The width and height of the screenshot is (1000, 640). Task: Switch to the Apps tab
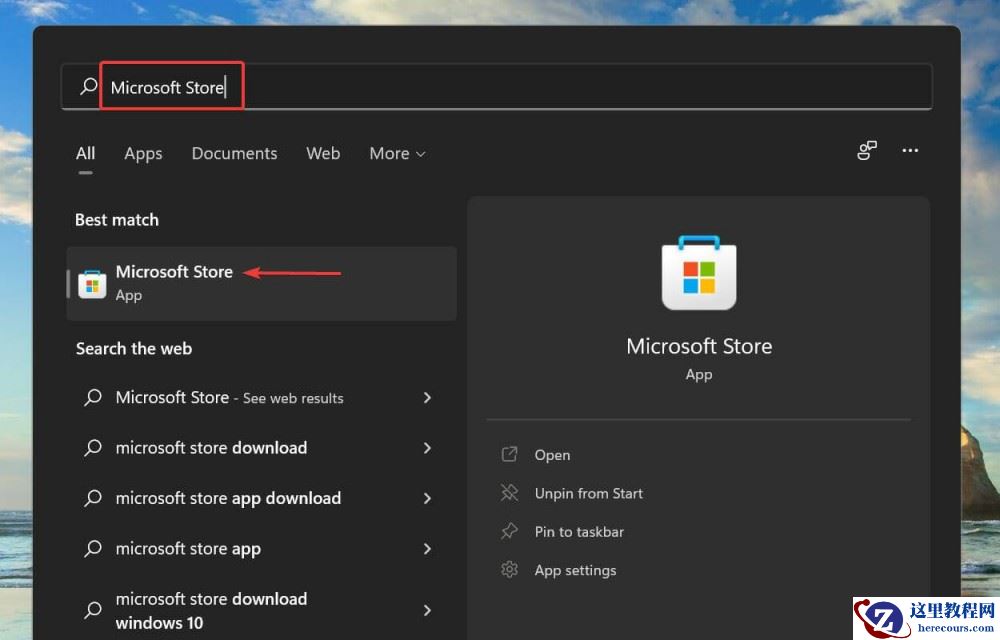tap(143, 153)
